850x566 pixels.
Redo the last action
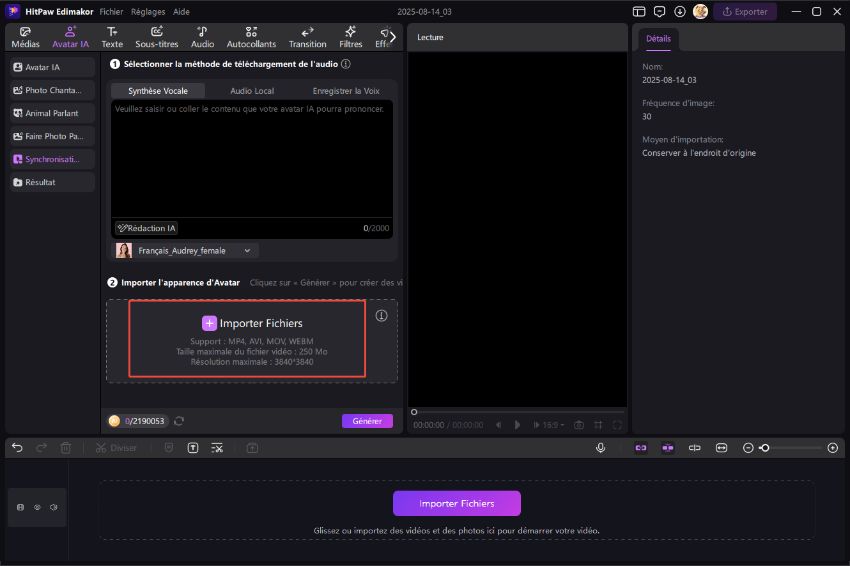(41, 448)
